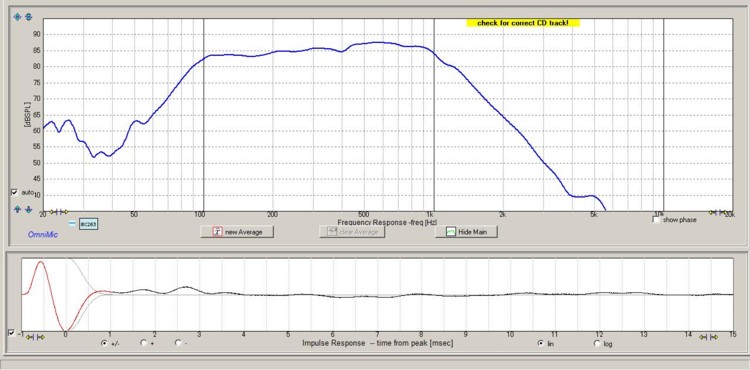The image size is (750, 370).
Task: Select the - impulse polarity radio
Action: (x=178, y=343)
